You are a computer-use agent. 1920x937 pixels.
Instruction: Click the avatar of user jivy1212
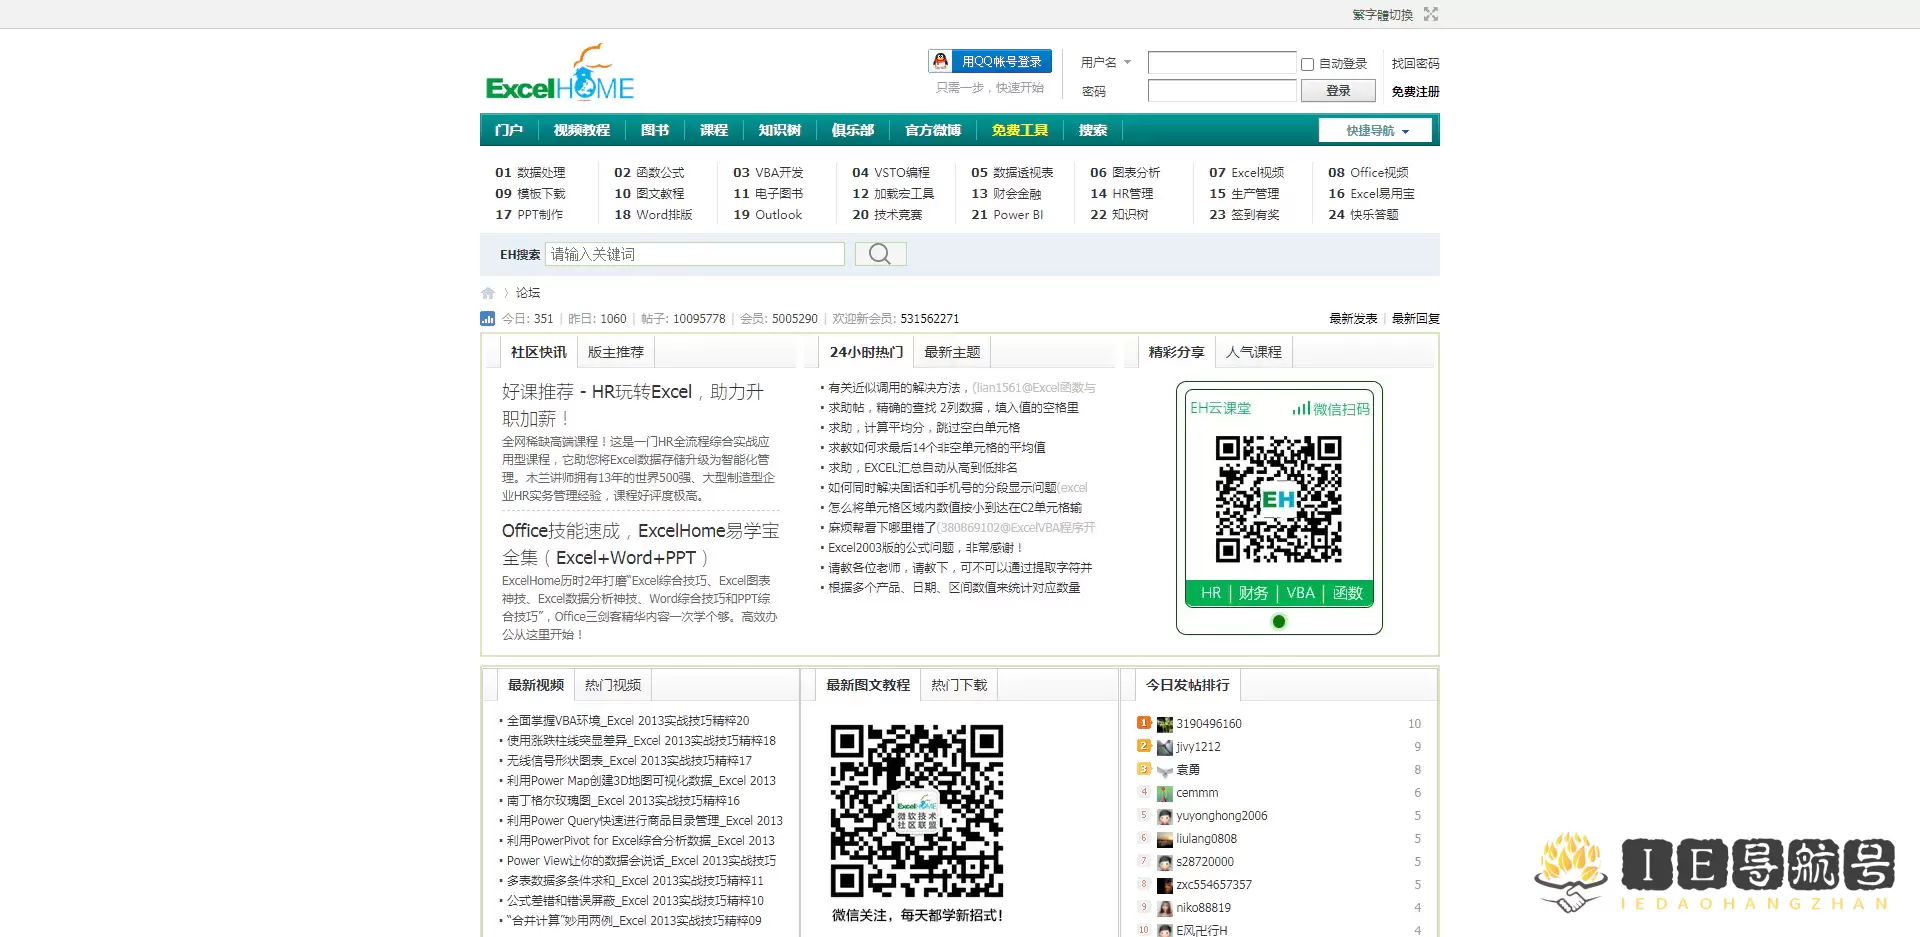1164,747
